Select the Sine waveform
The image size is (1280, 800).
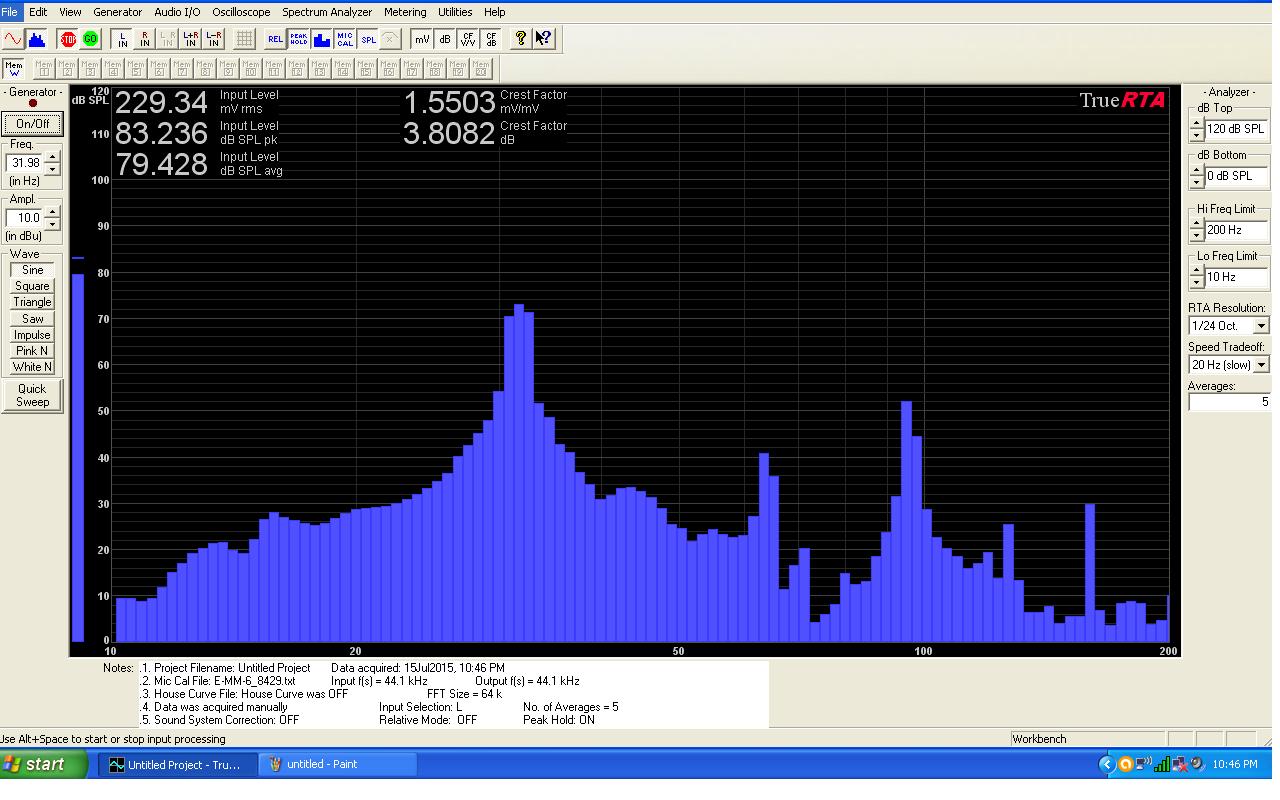[32, 270]
